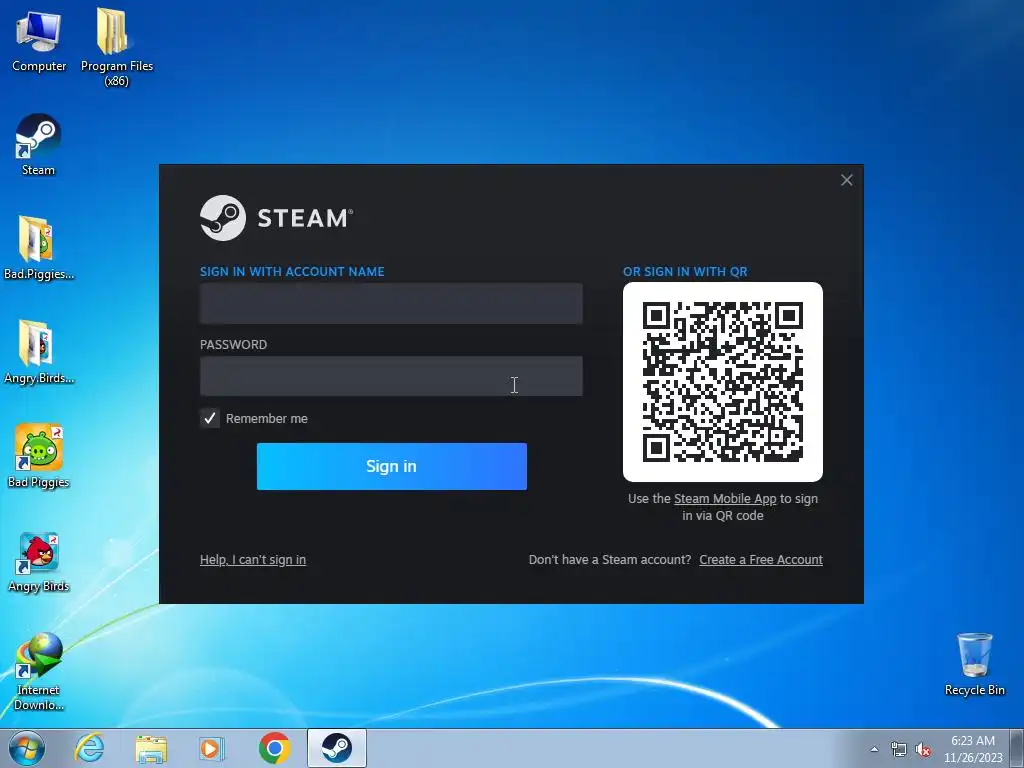
Task: Select the Steam taskbar button
Action: tap(337, 748)
